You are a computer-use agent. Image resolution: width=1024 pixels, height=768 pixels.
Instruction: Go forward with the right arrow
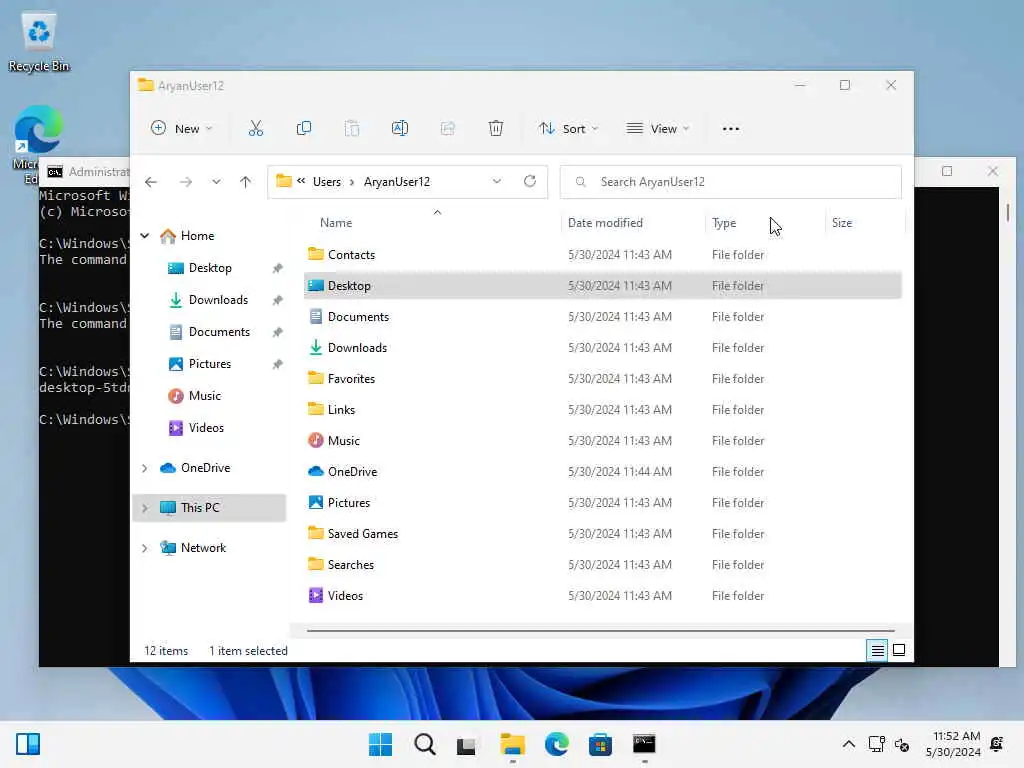click(x=186, y=182)
